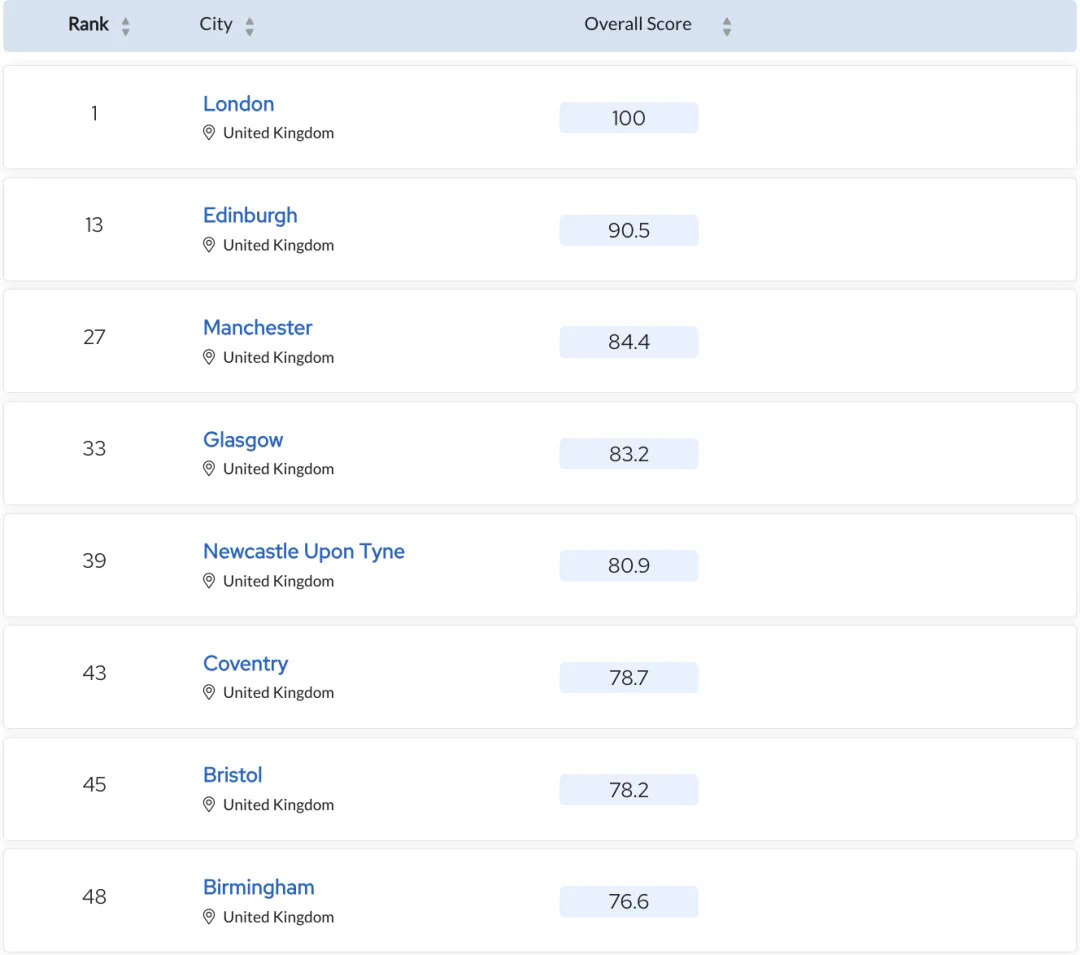Open the London city link
Image resolution: width=1080 pixels, height=955 pixels.
[x=238, y=104]
